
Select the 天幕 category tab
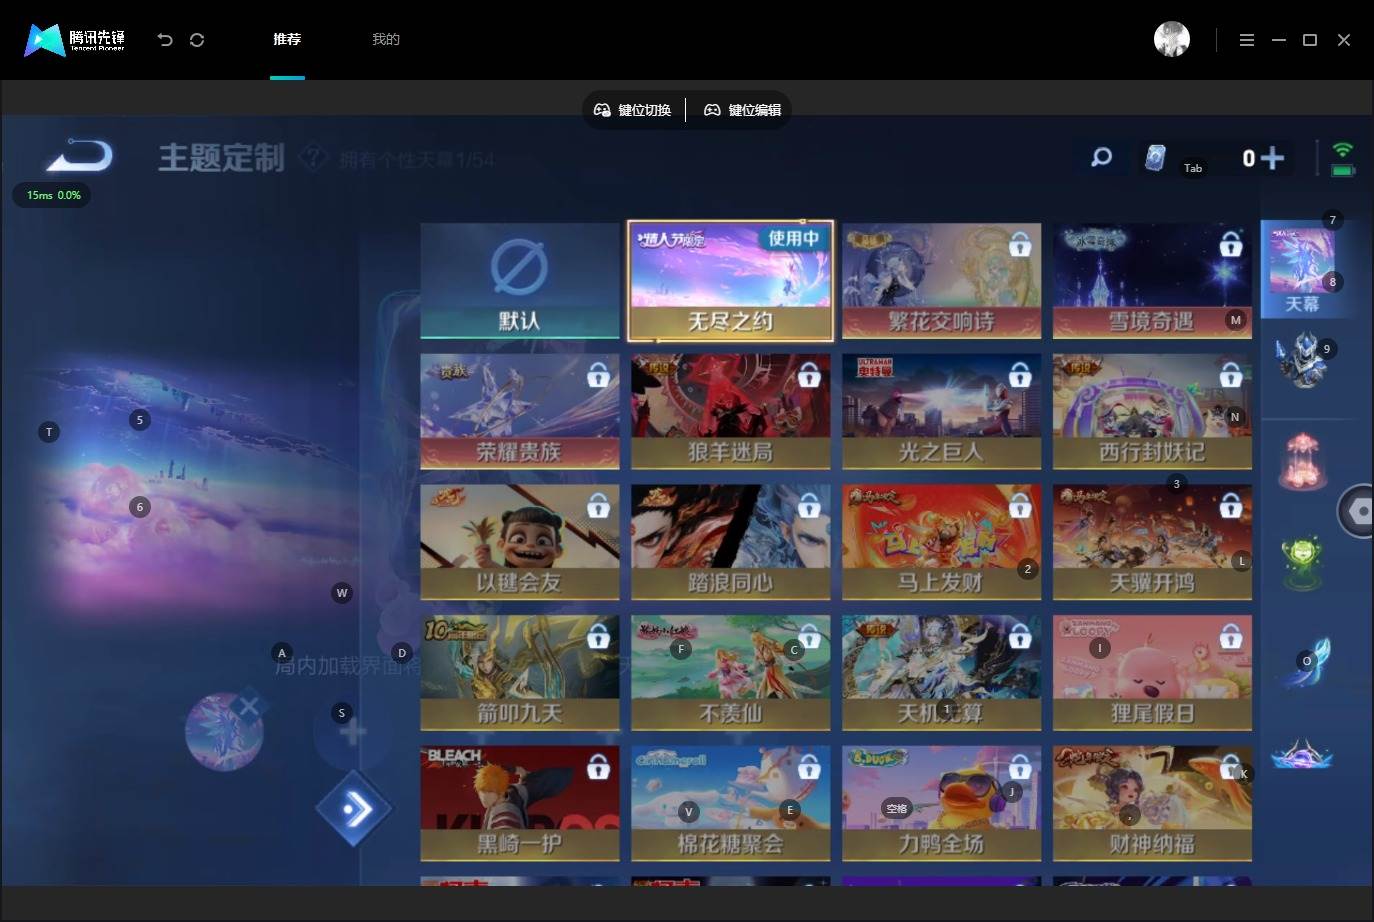click(1302, 270)
